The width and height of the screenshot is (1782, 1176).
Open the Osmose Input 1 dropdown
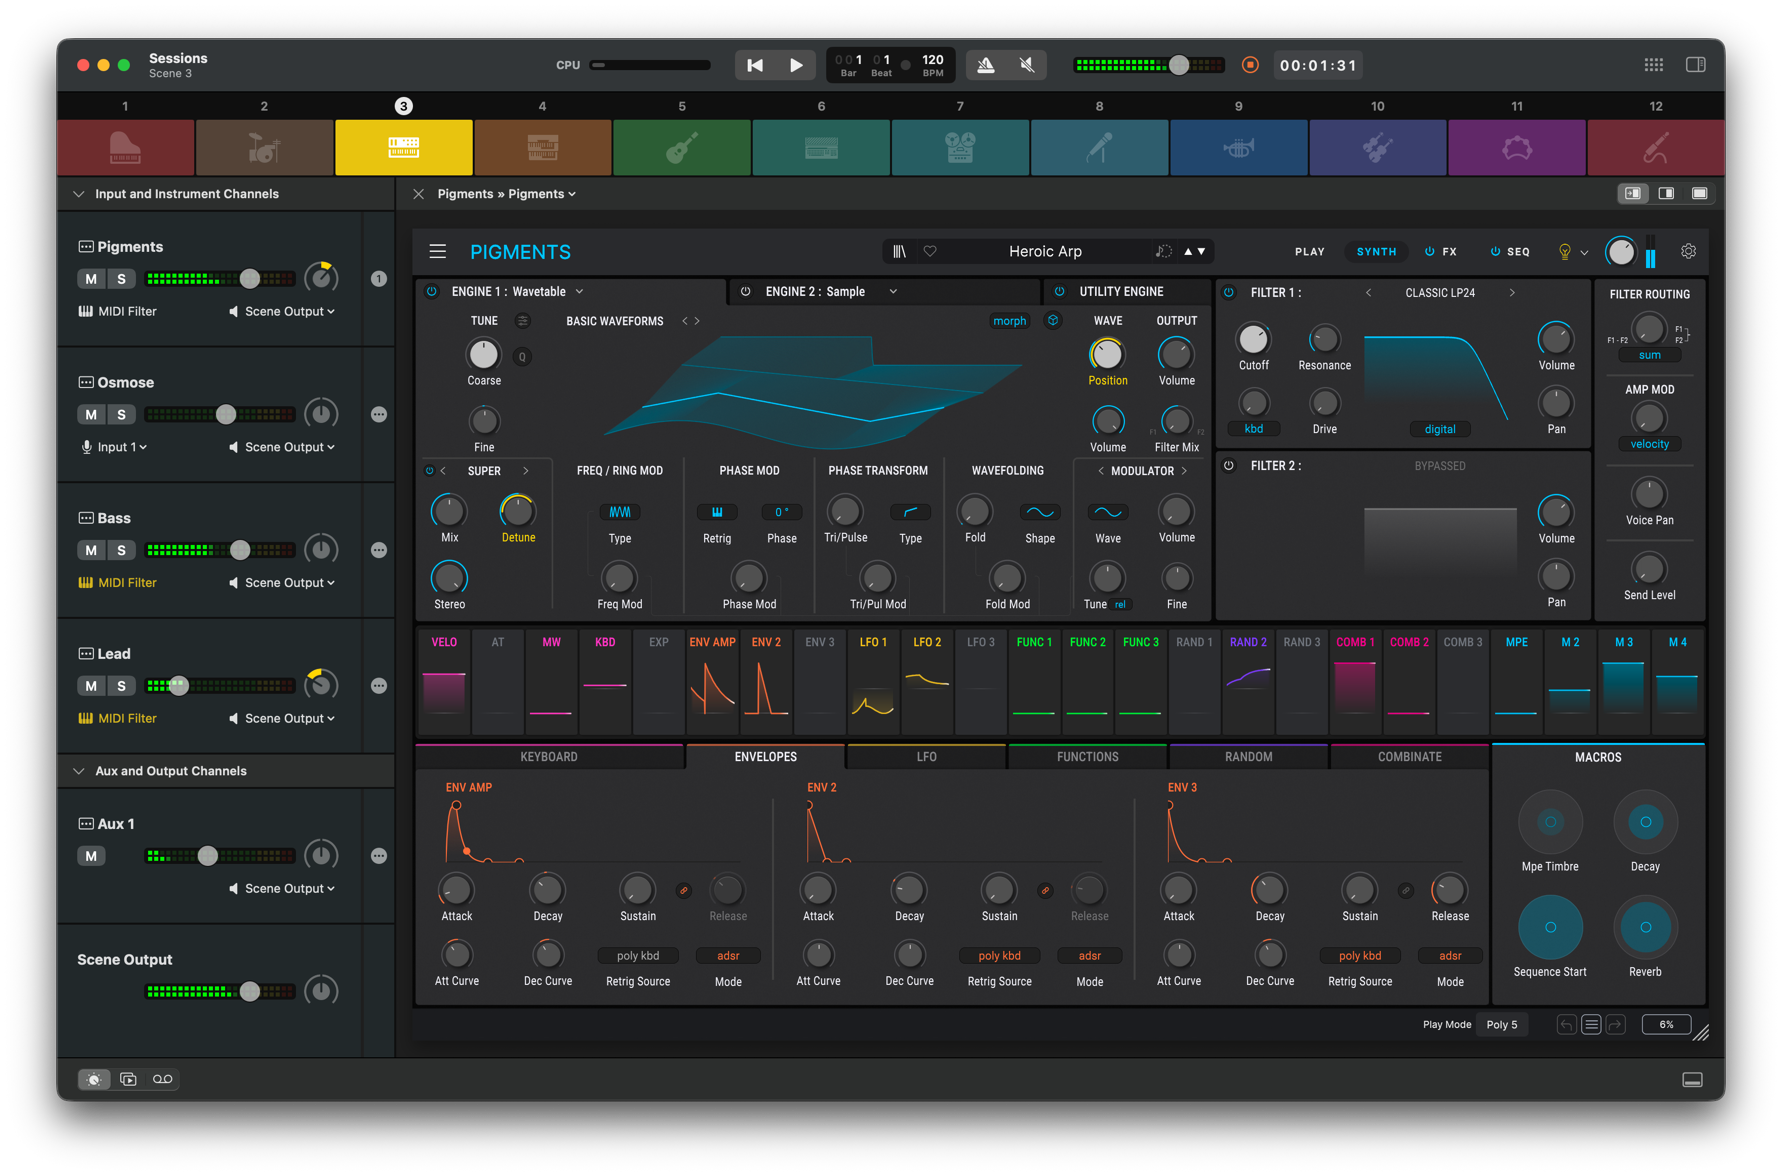click(115, 447)
